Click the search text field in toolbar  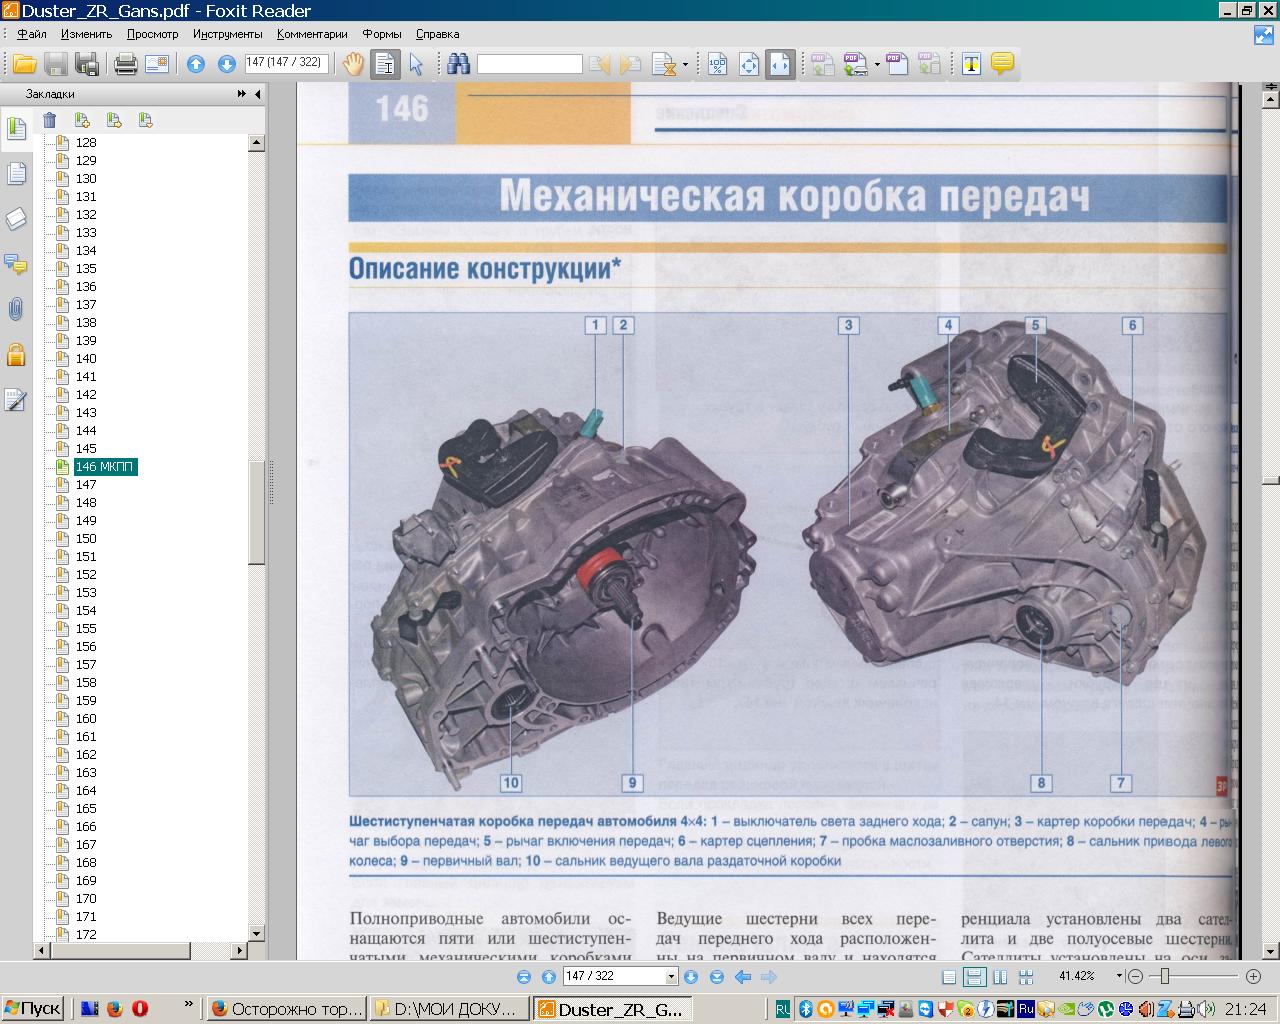[529, 64]
